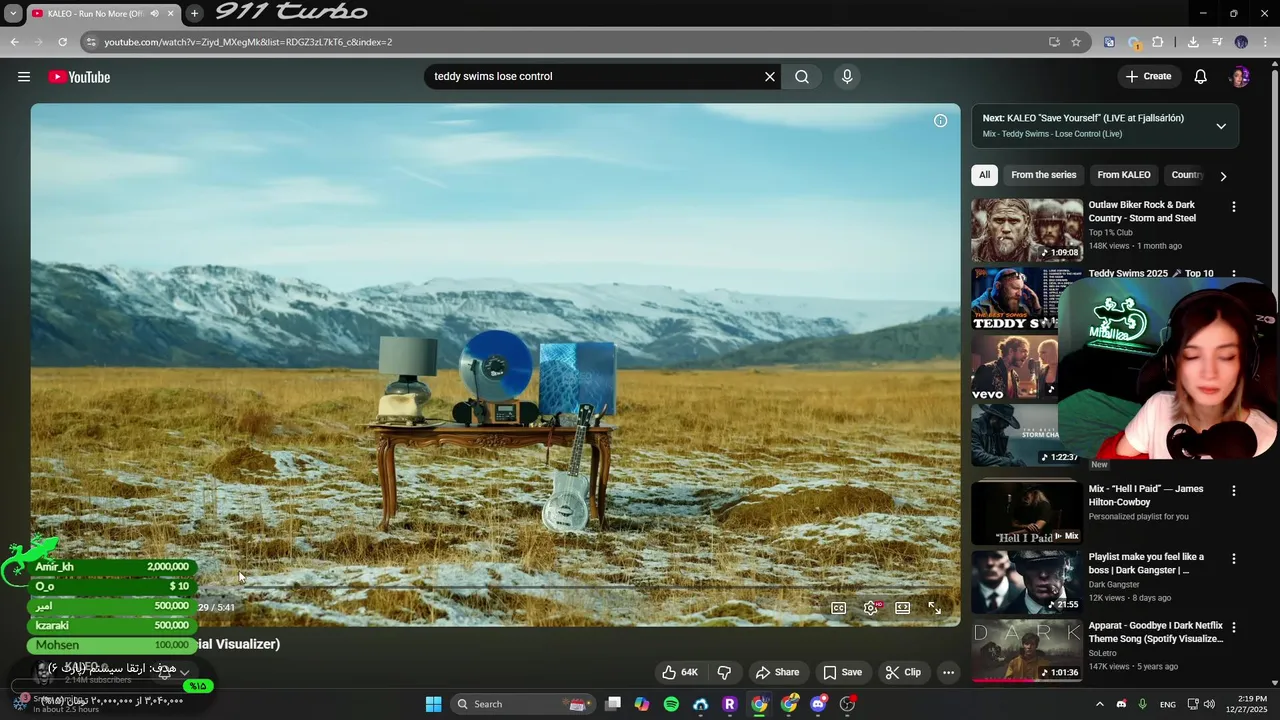Viewport: 1280px width, 720px height.
Task: Enter full screen on the video
Action: pos(935,608)
